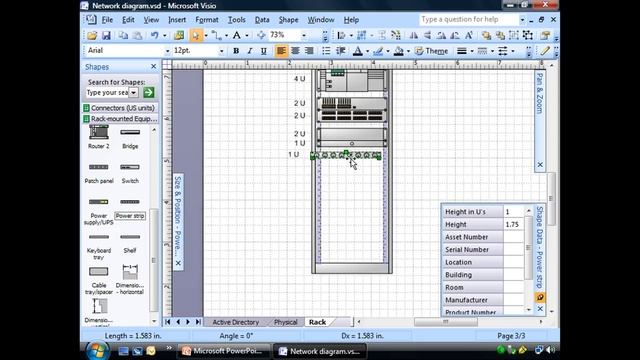Click Type a question for help box
This screenshot has height=360, width=640.
tap(469, 20)
